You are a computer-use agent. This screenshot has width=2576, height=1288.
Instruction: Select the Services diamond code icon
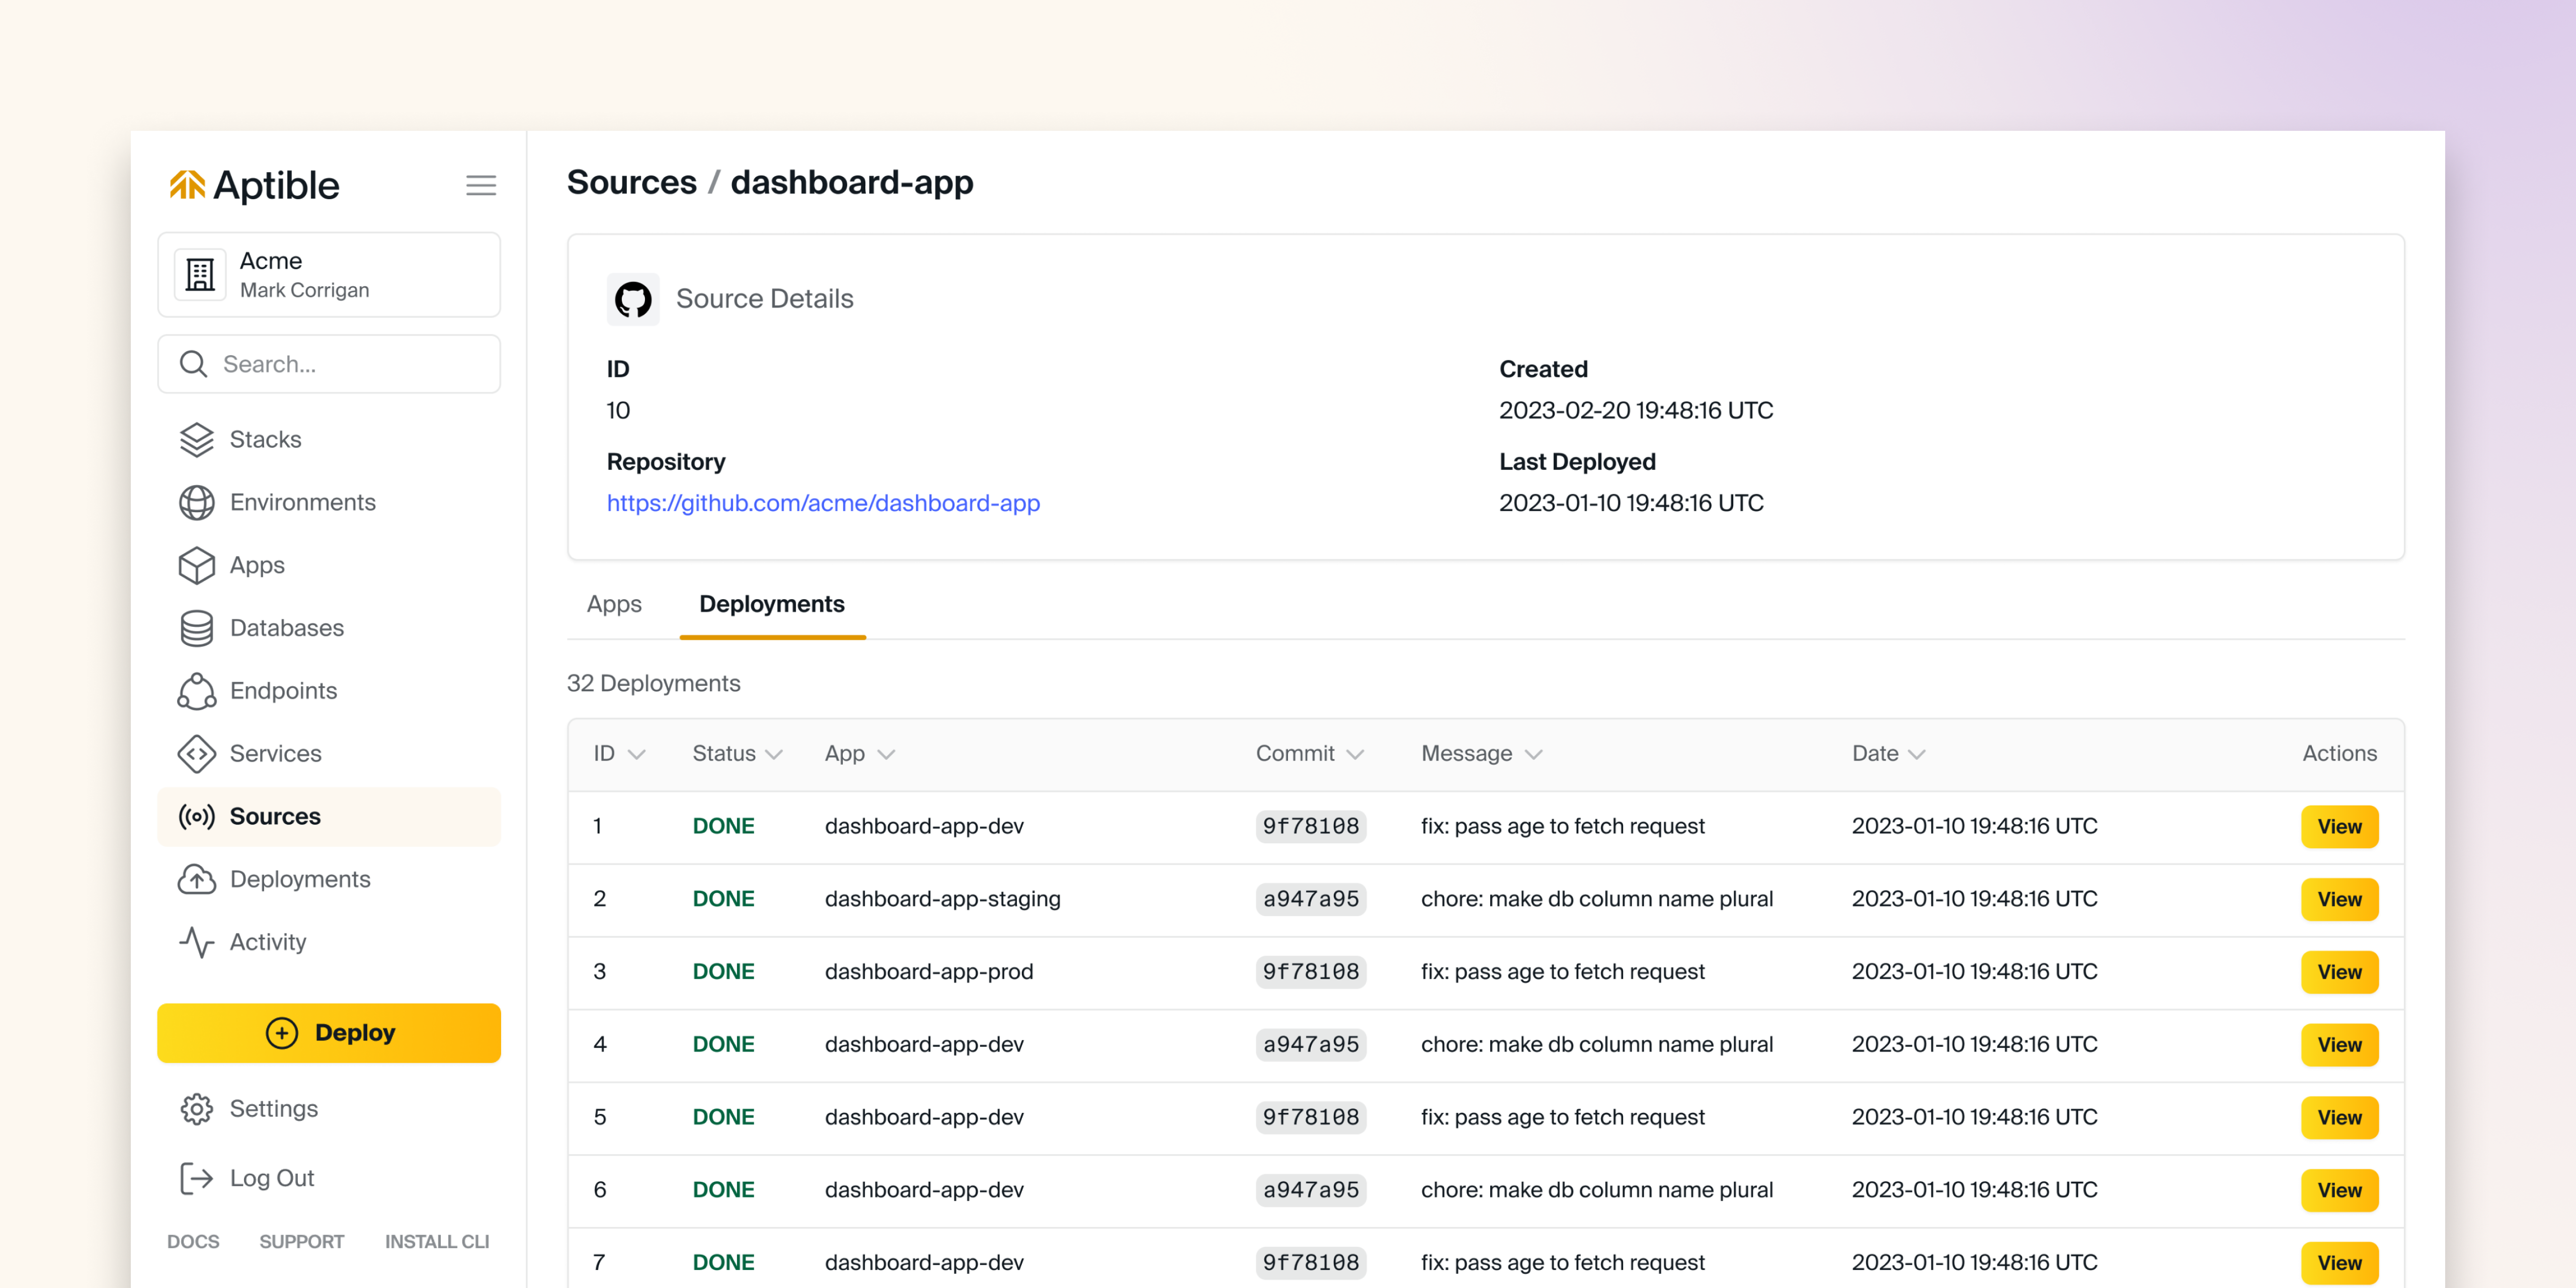click(196, 754)
